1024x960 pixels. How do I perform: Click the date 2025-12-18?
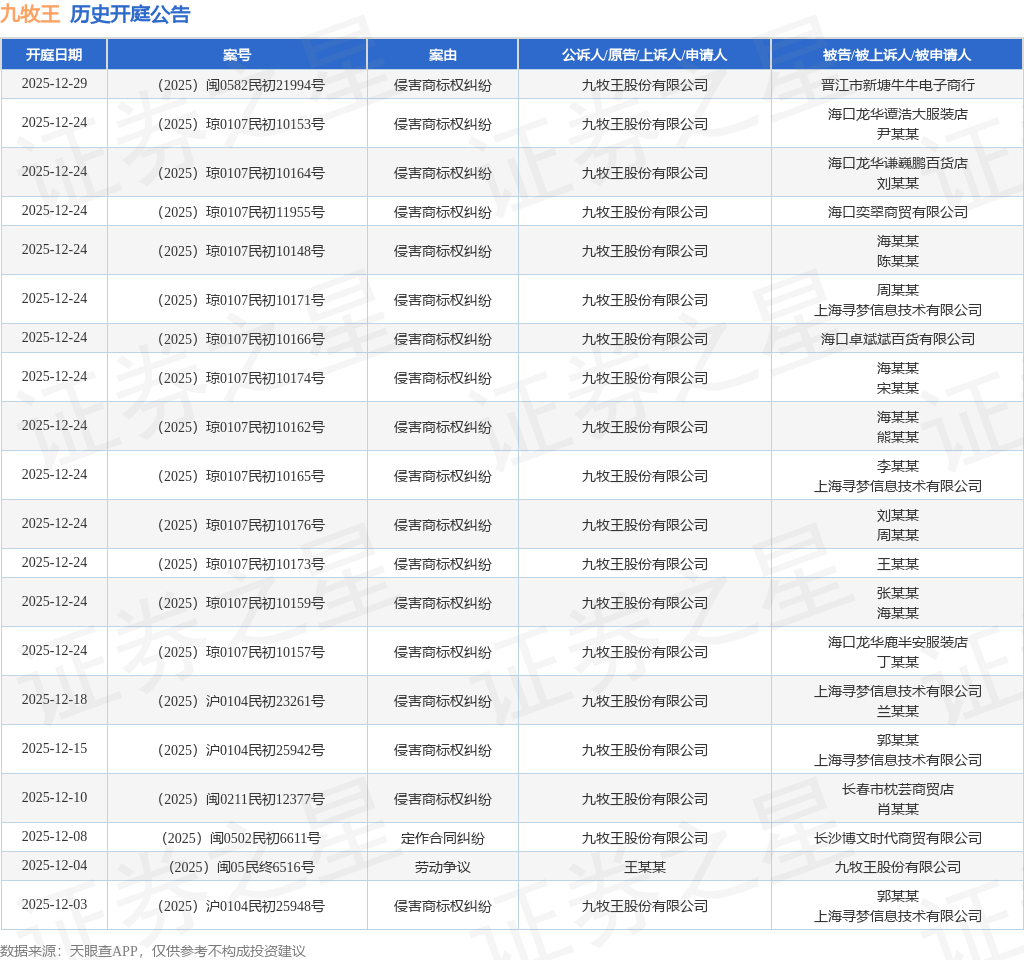tap(54, 699)
